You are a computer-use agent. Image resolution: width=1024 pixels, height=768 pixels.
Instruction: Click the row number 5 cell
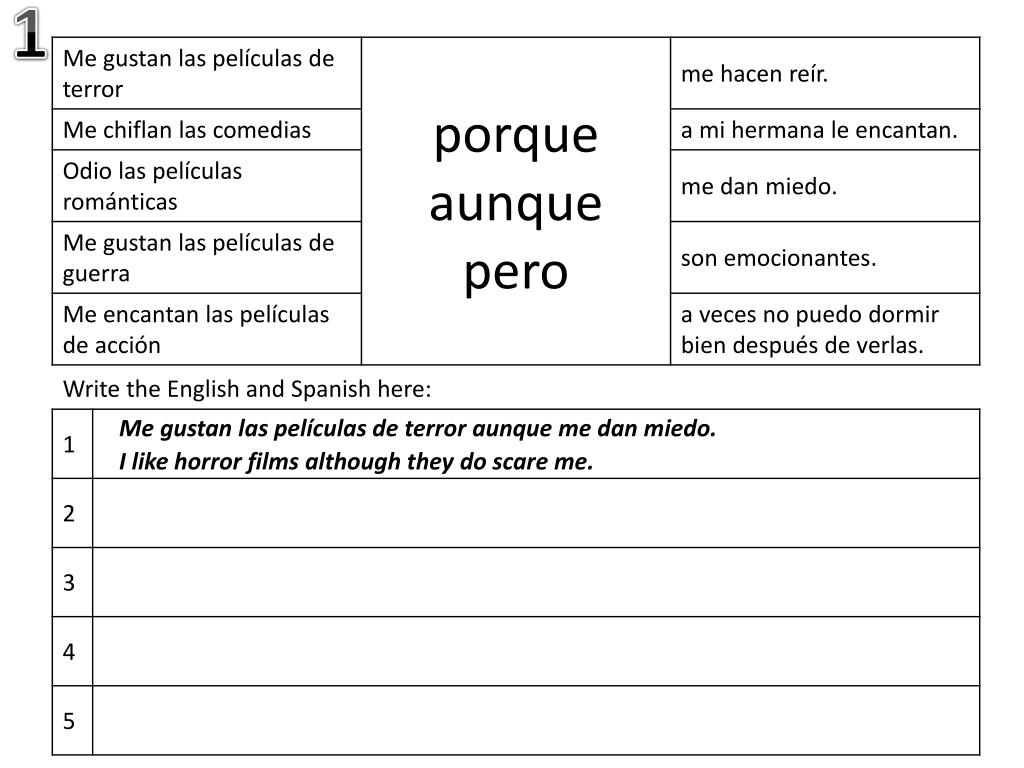click(70, 720)
